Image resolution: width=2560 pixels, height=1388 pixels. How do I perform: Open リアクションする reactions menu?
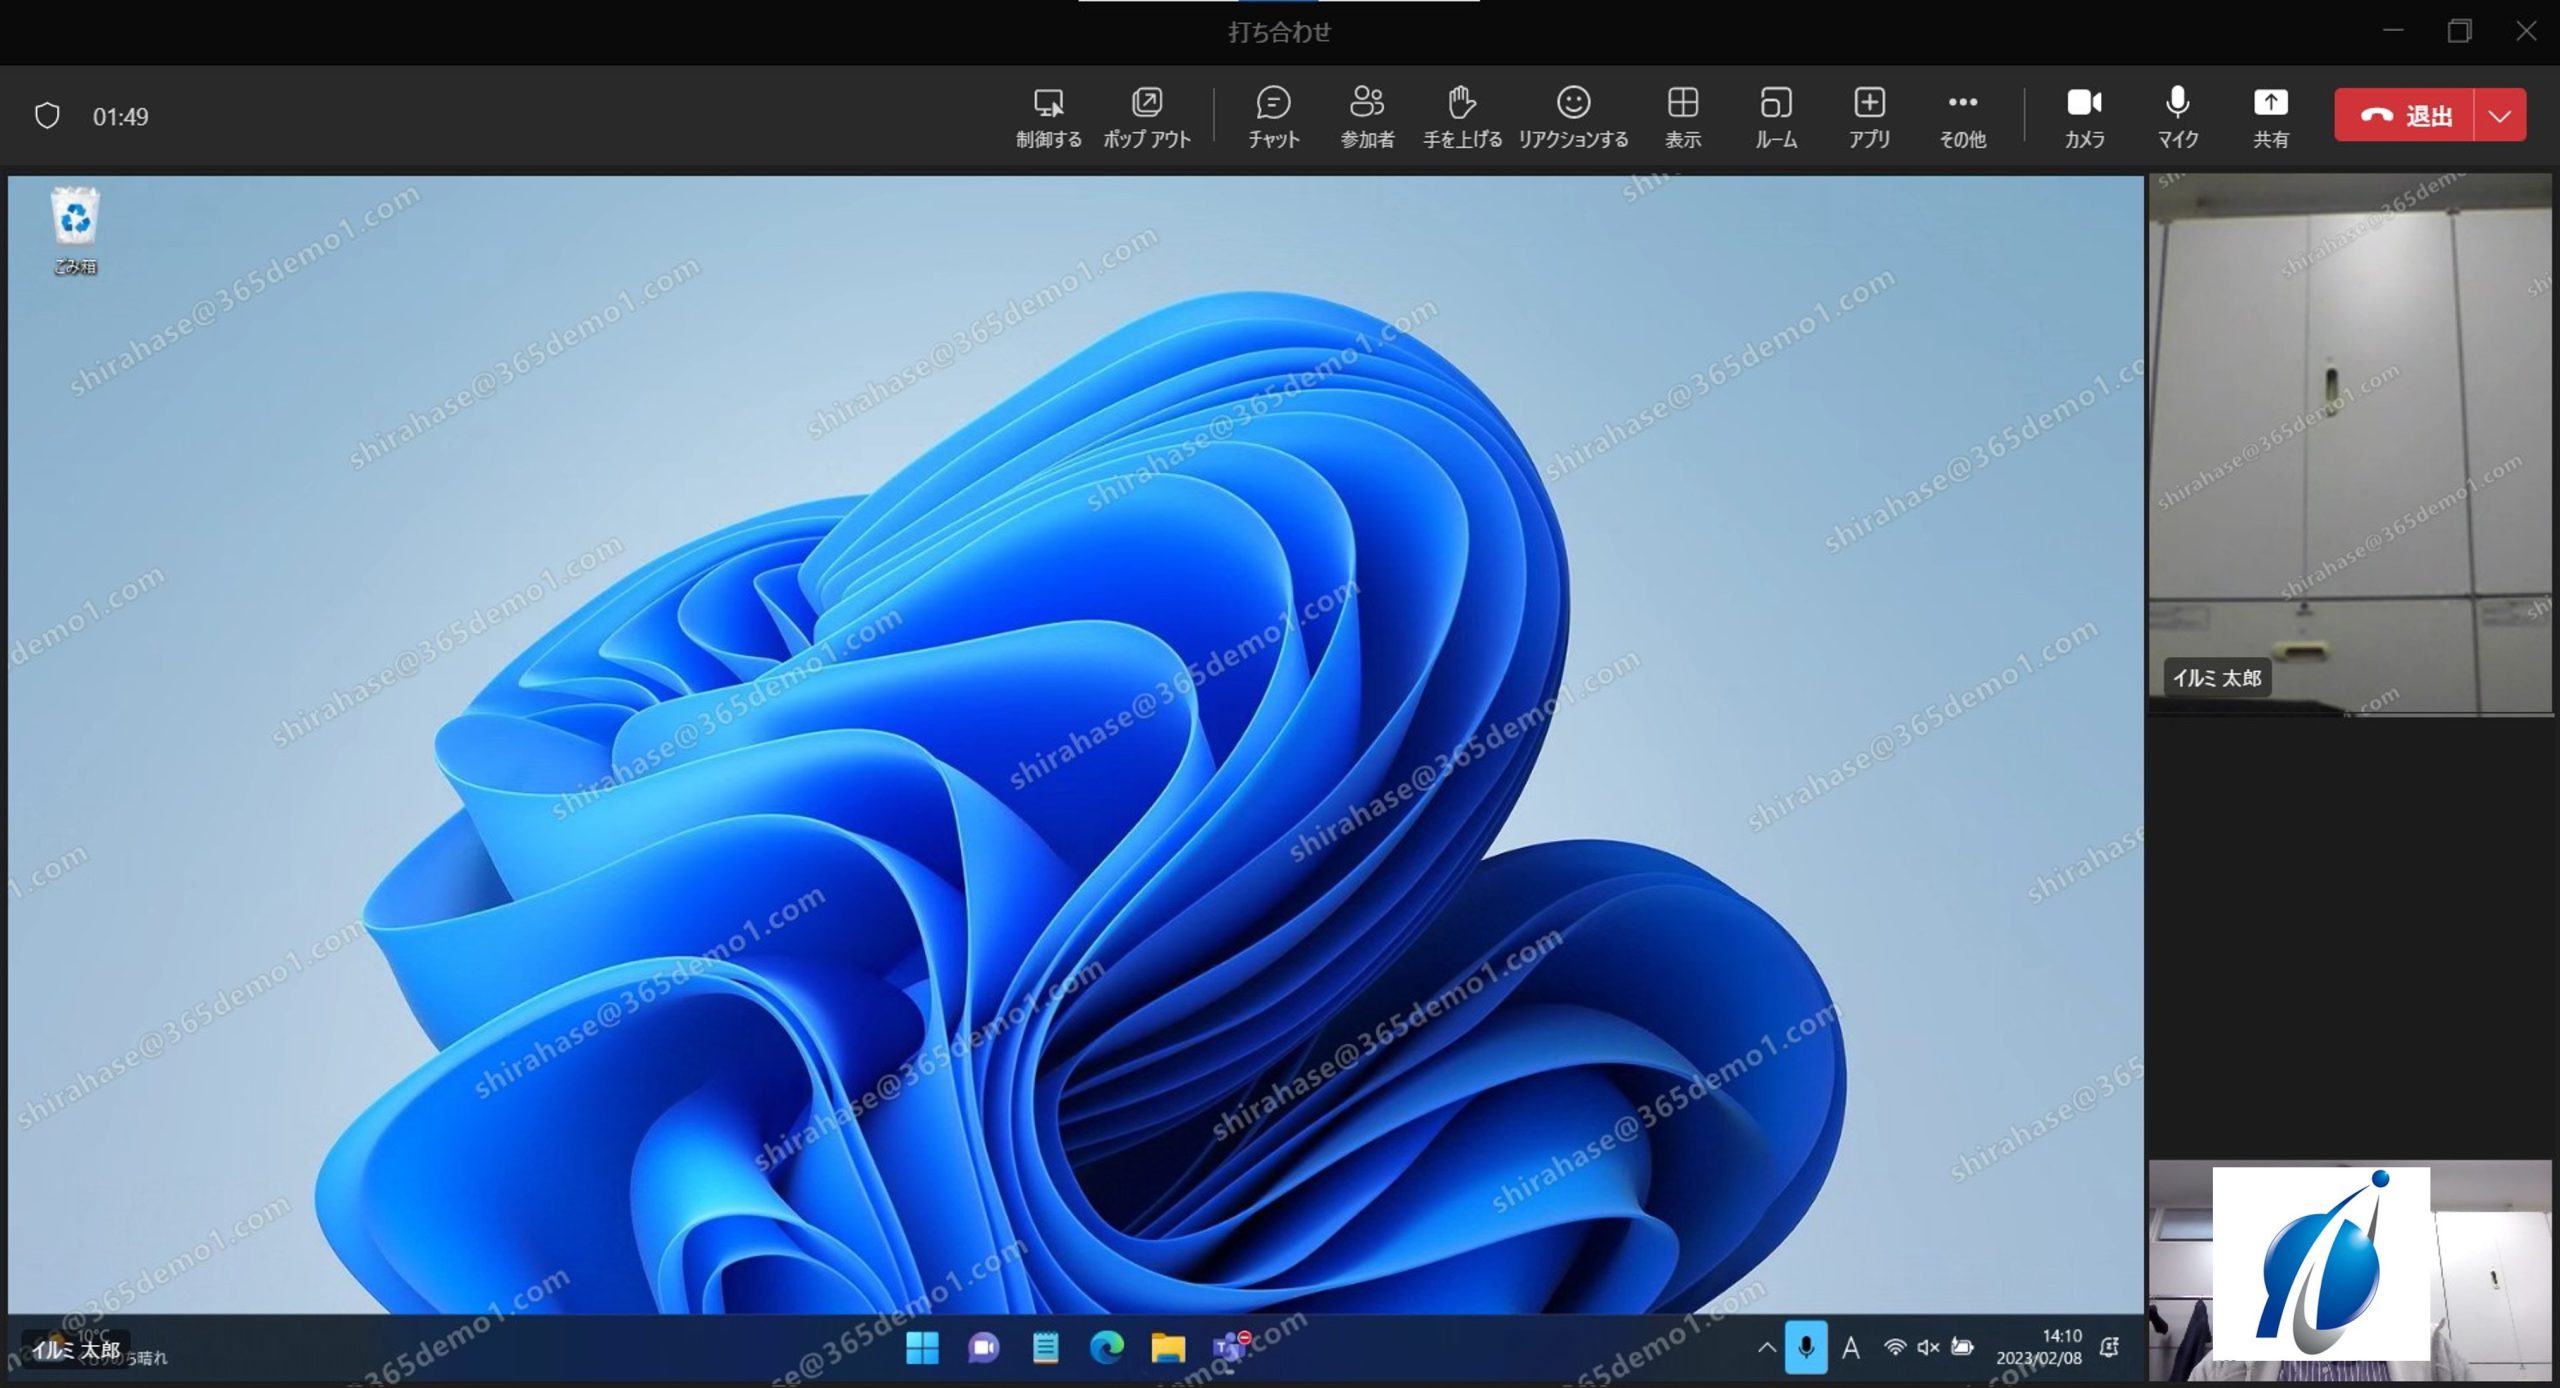pos(1573,117)
